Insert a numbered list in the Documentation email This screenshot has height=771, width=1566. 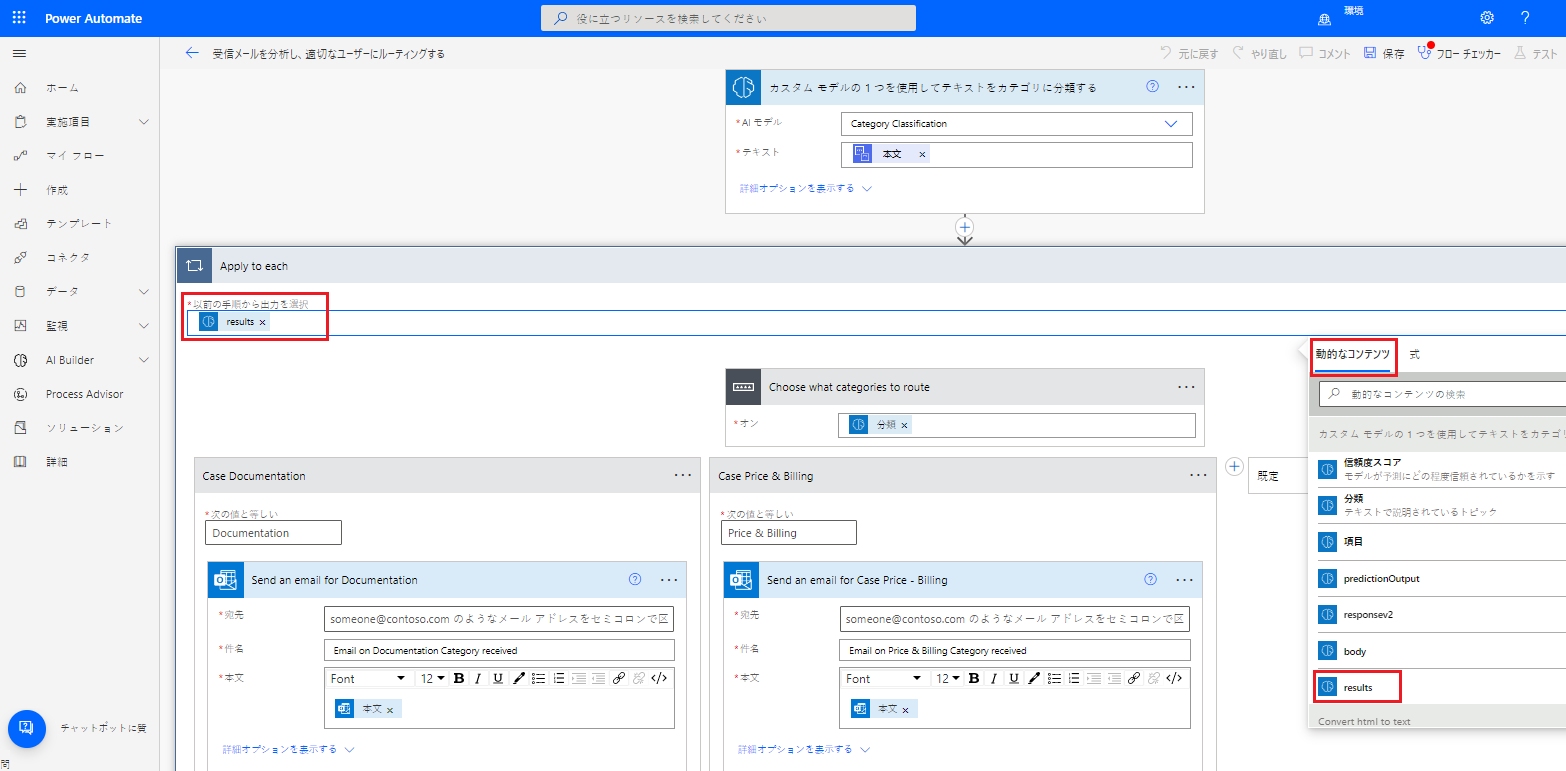559,679
